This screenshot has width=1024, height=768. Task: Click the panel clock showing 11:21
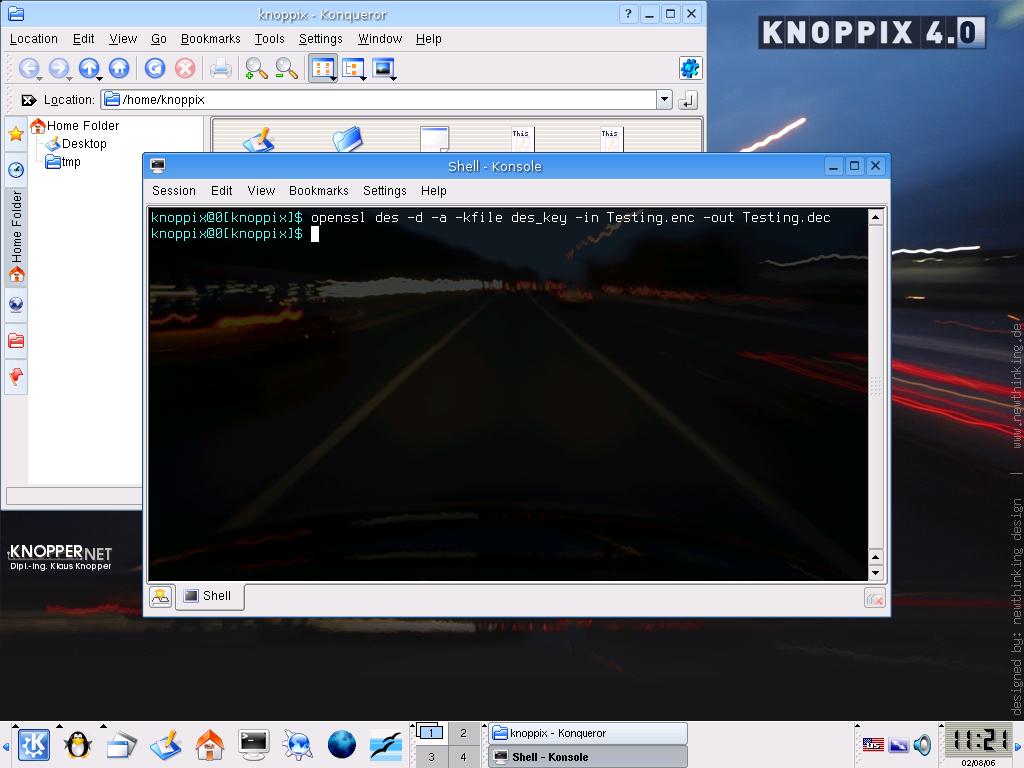point(978,741)
